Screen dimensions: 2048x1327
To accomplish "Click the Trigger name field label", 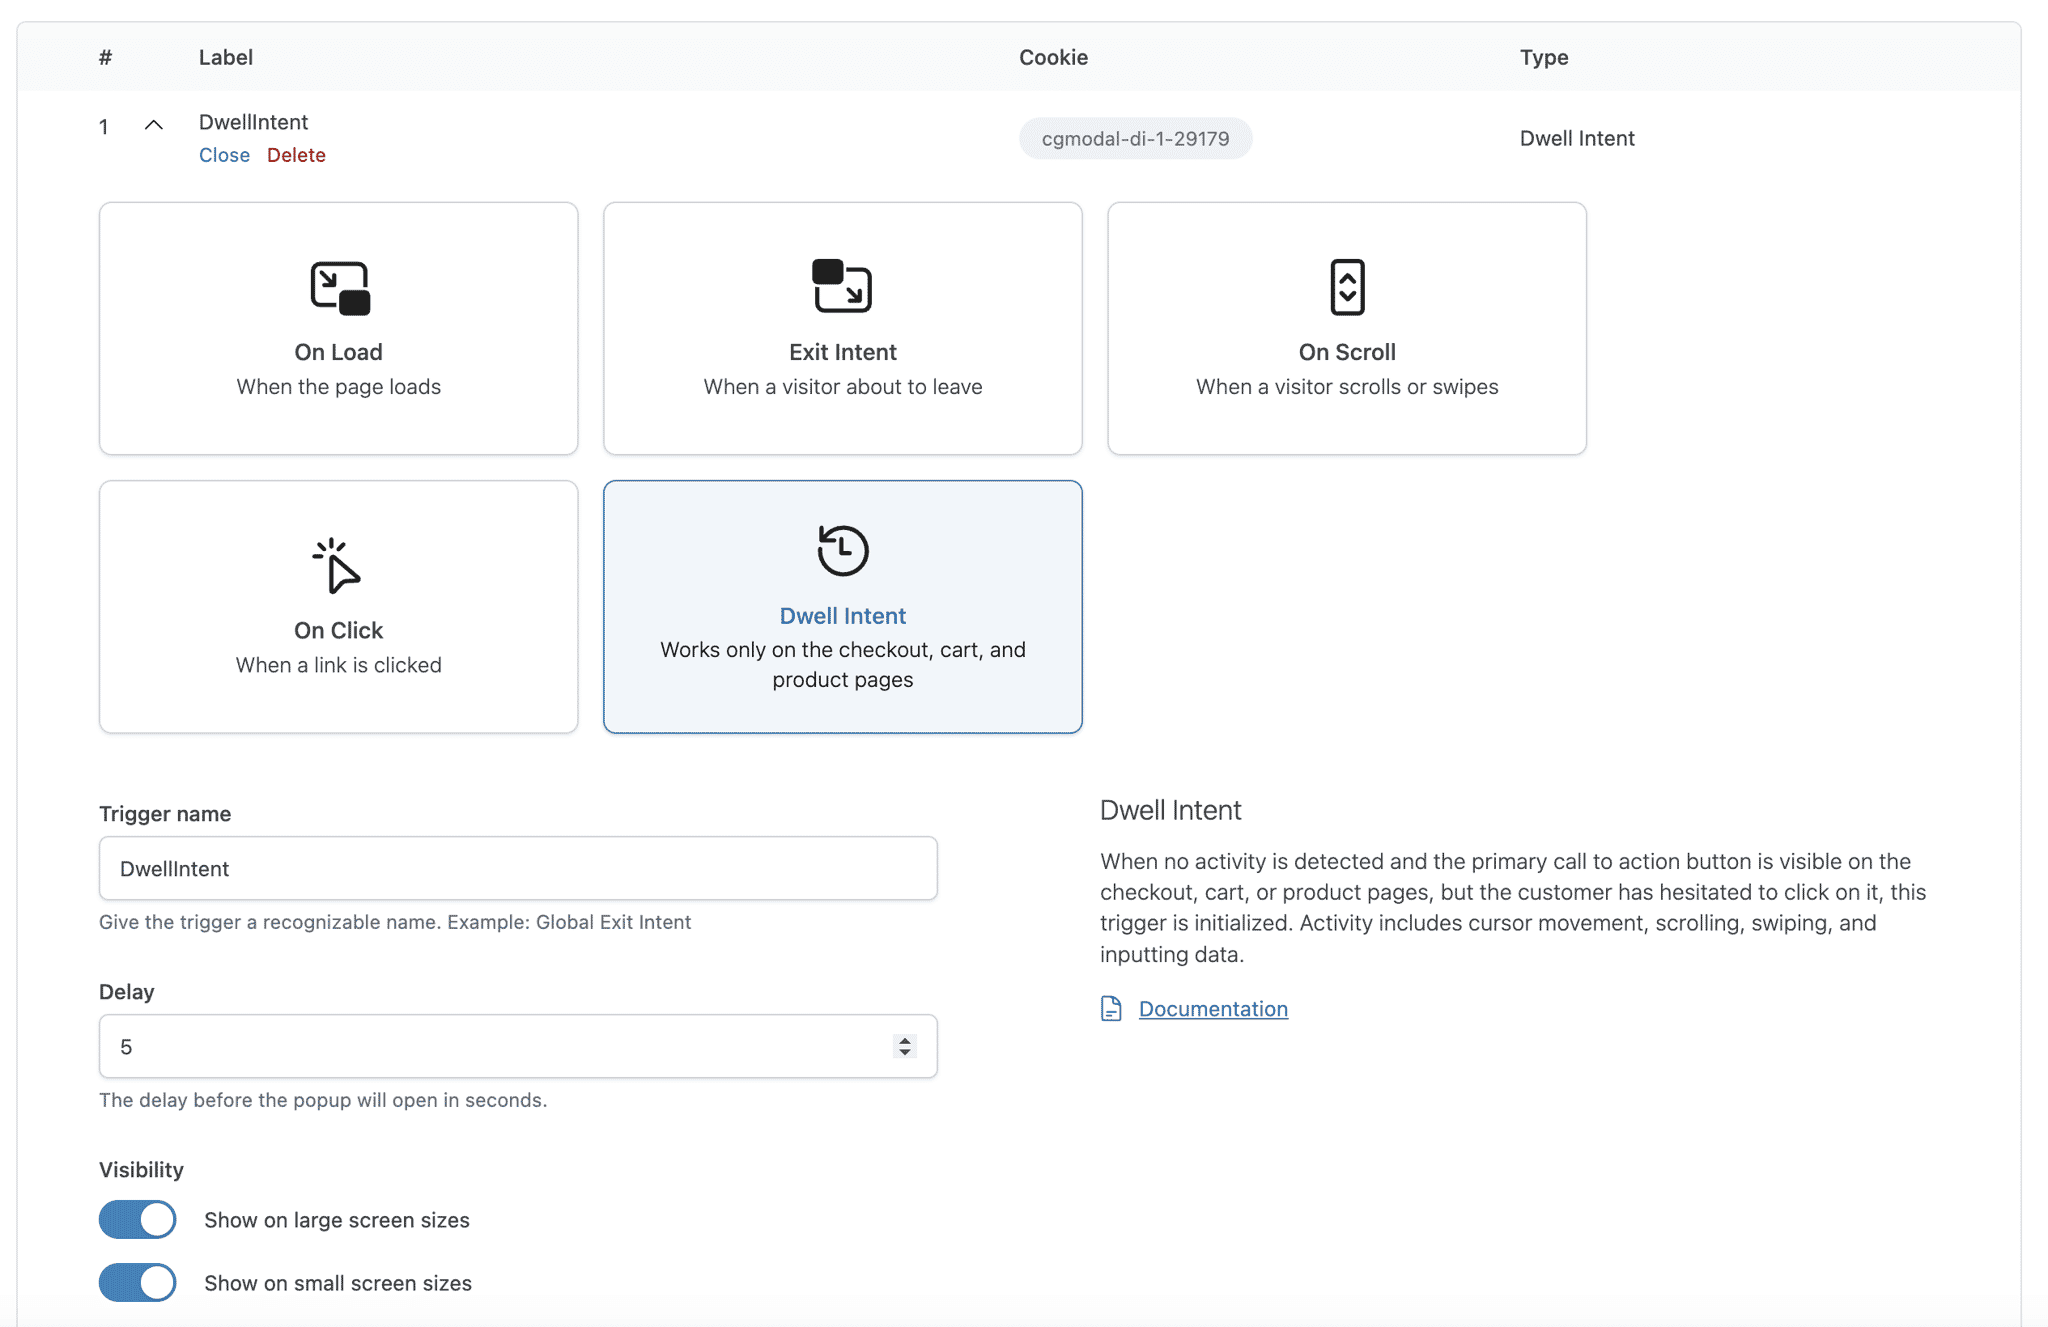I will (x=165, y=814).
